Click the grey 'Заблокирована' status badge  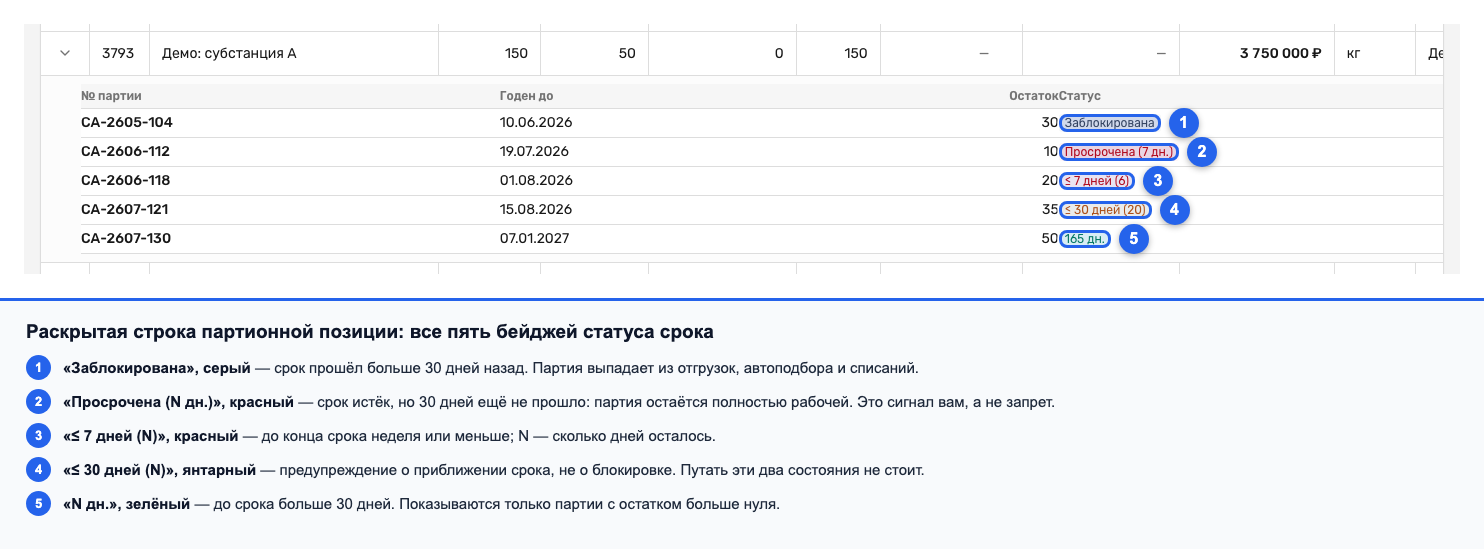click(x=1110, y=123)
